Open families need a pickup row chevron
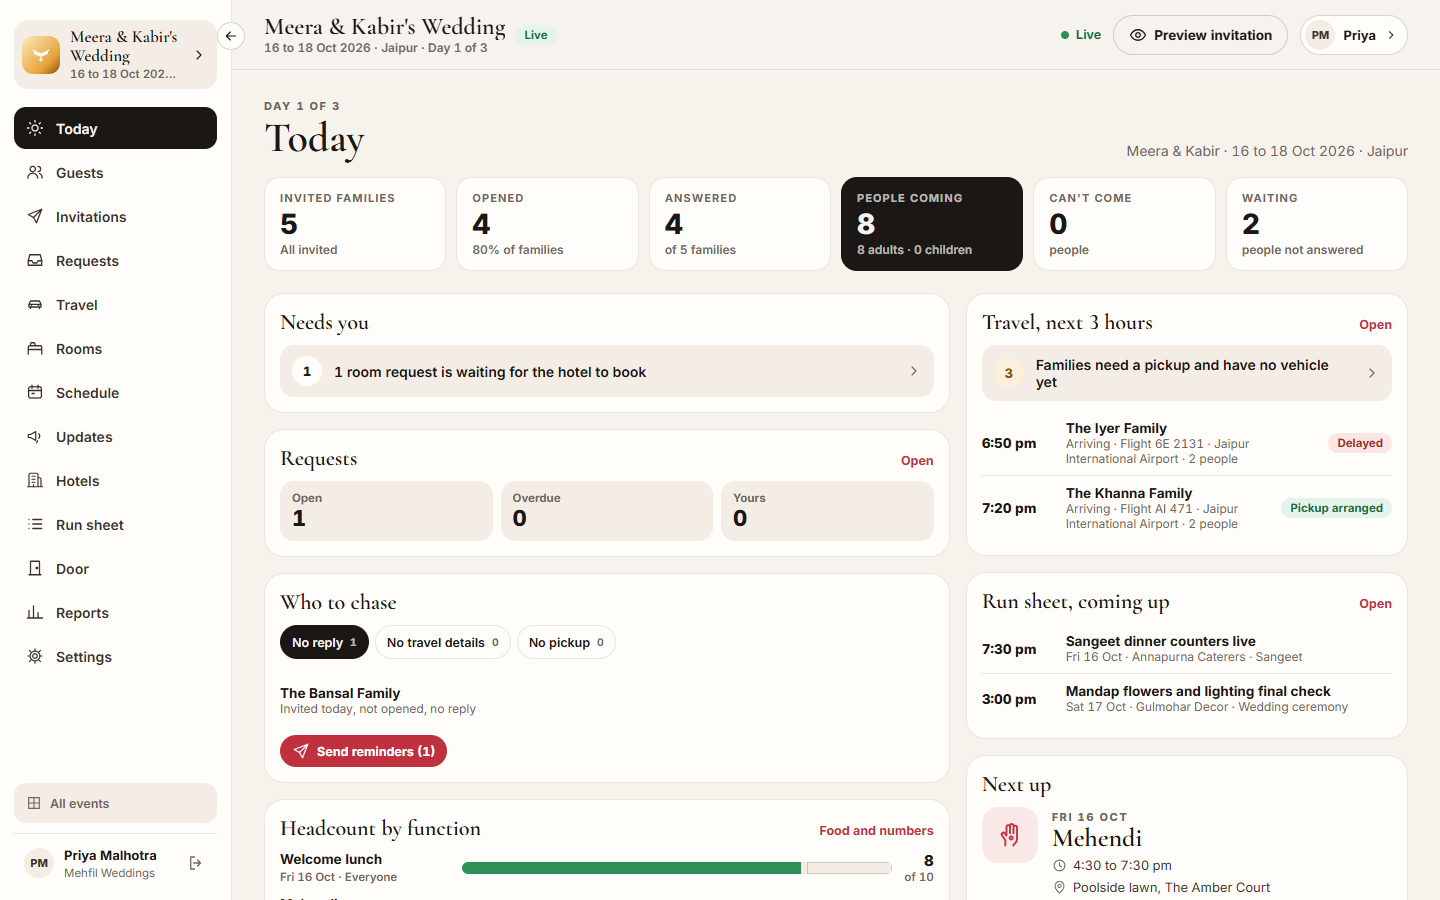1440x900 pixels. [x=1372, y=373]
